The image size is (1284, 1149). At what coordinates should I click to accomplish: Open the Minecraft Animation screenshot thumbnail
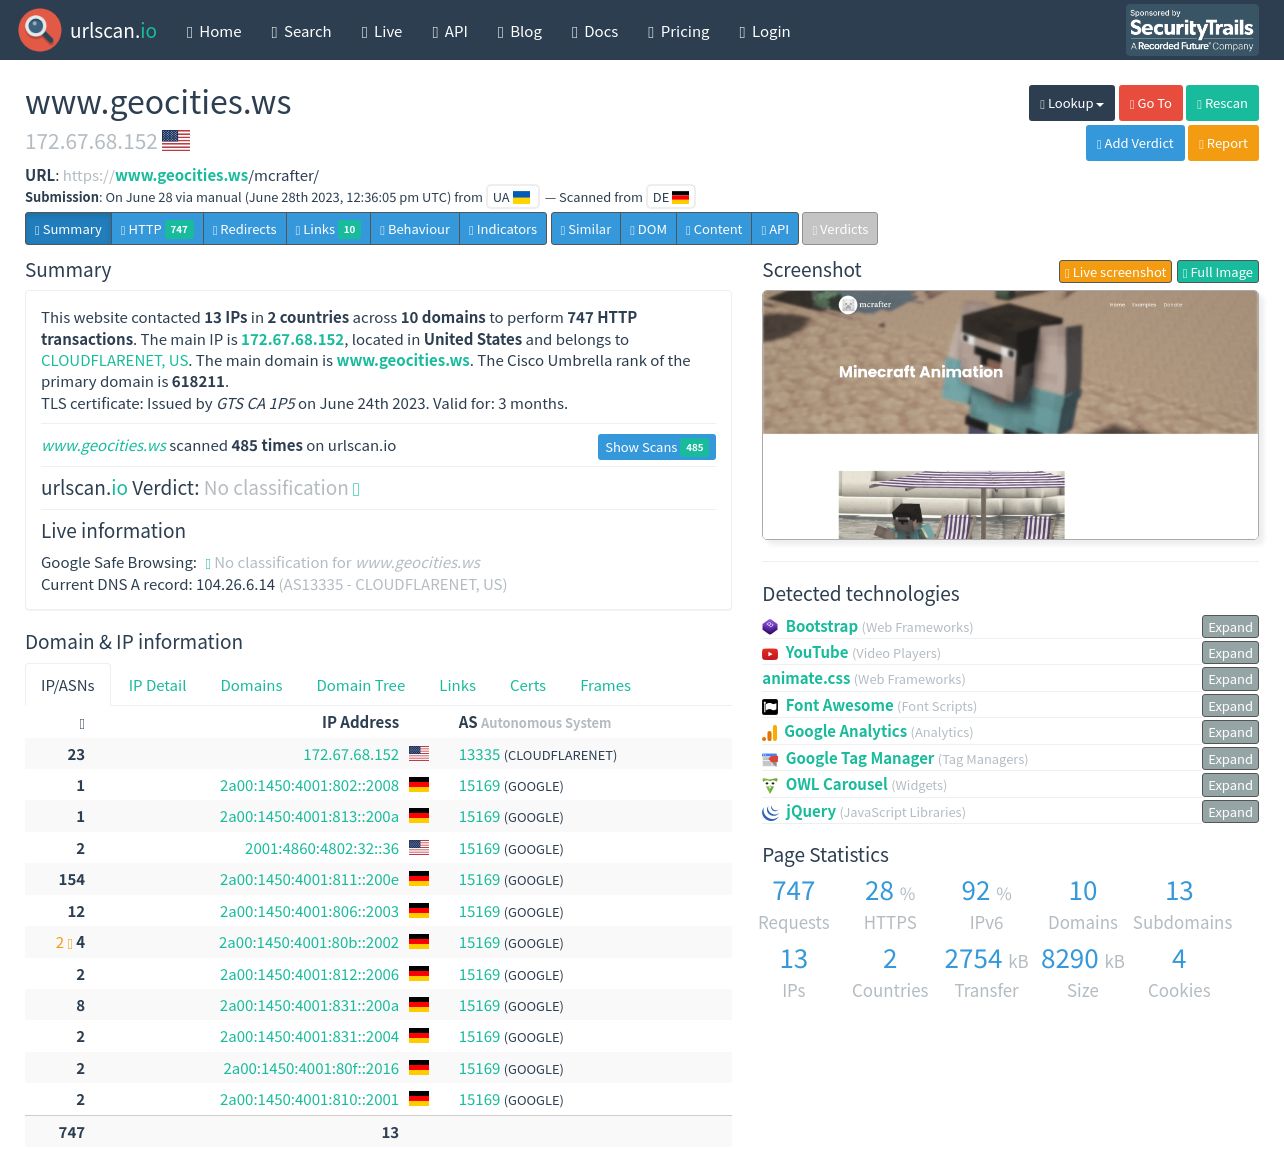[1010, 415]
